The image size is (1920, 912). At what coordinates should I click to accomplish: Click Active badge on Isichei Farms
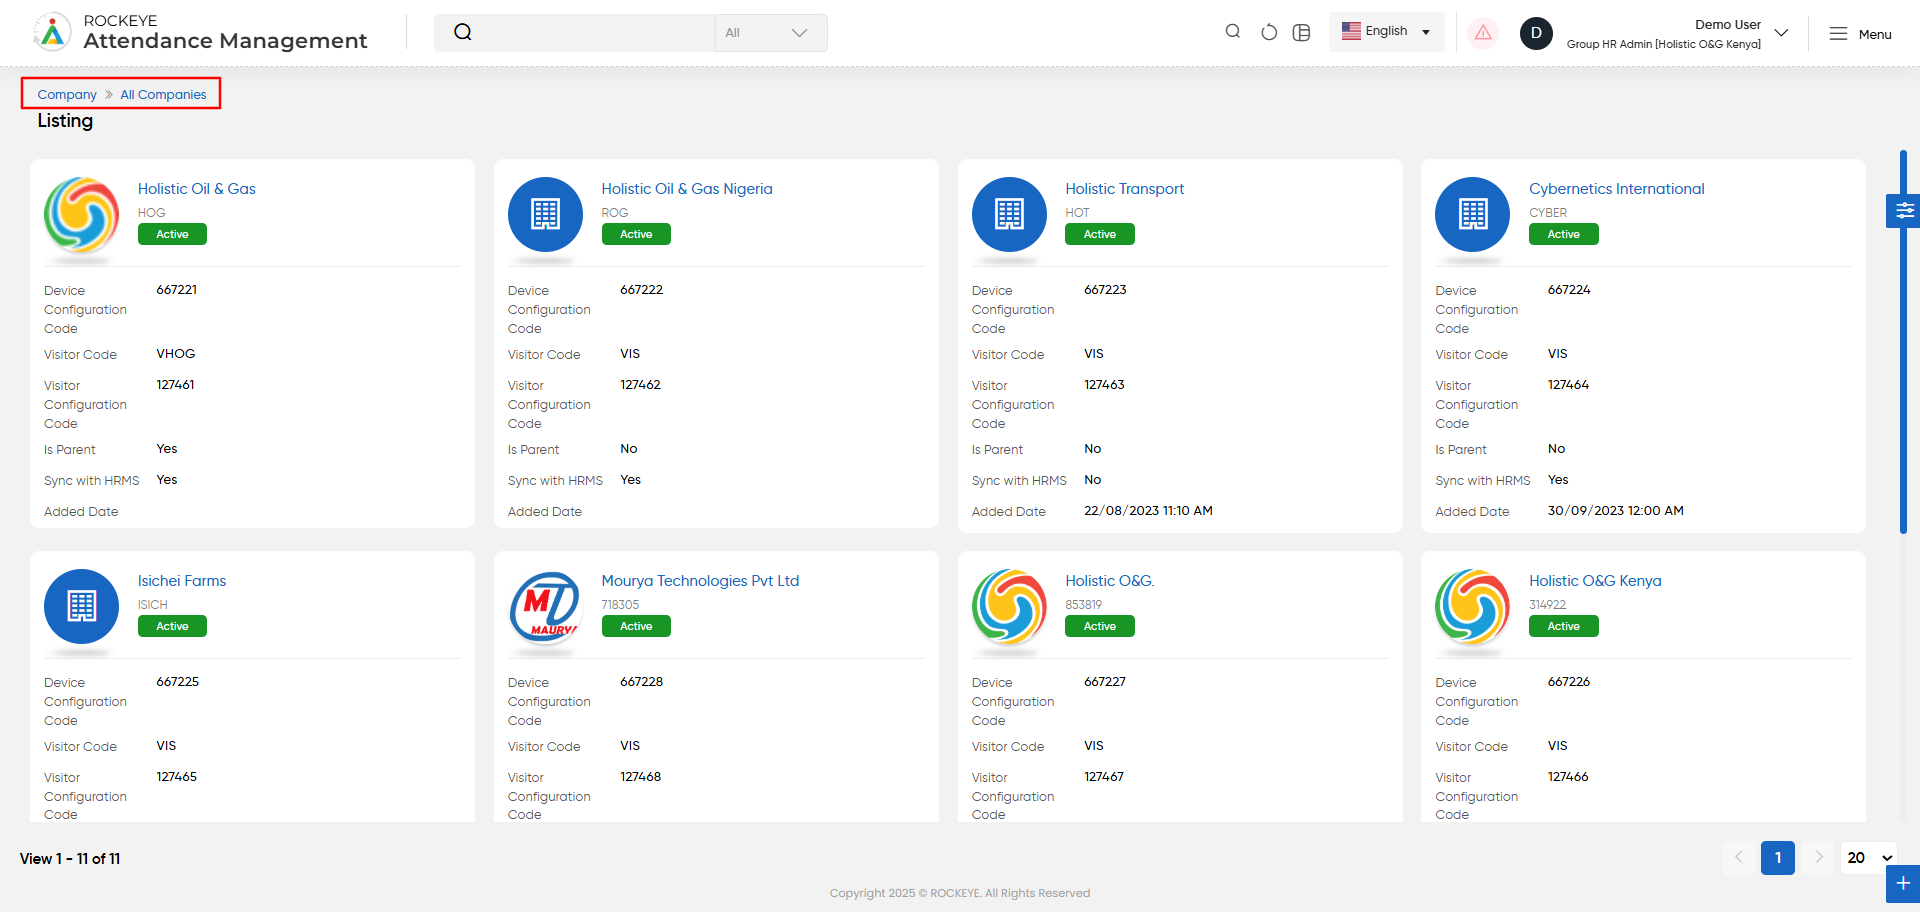[172, 626]
